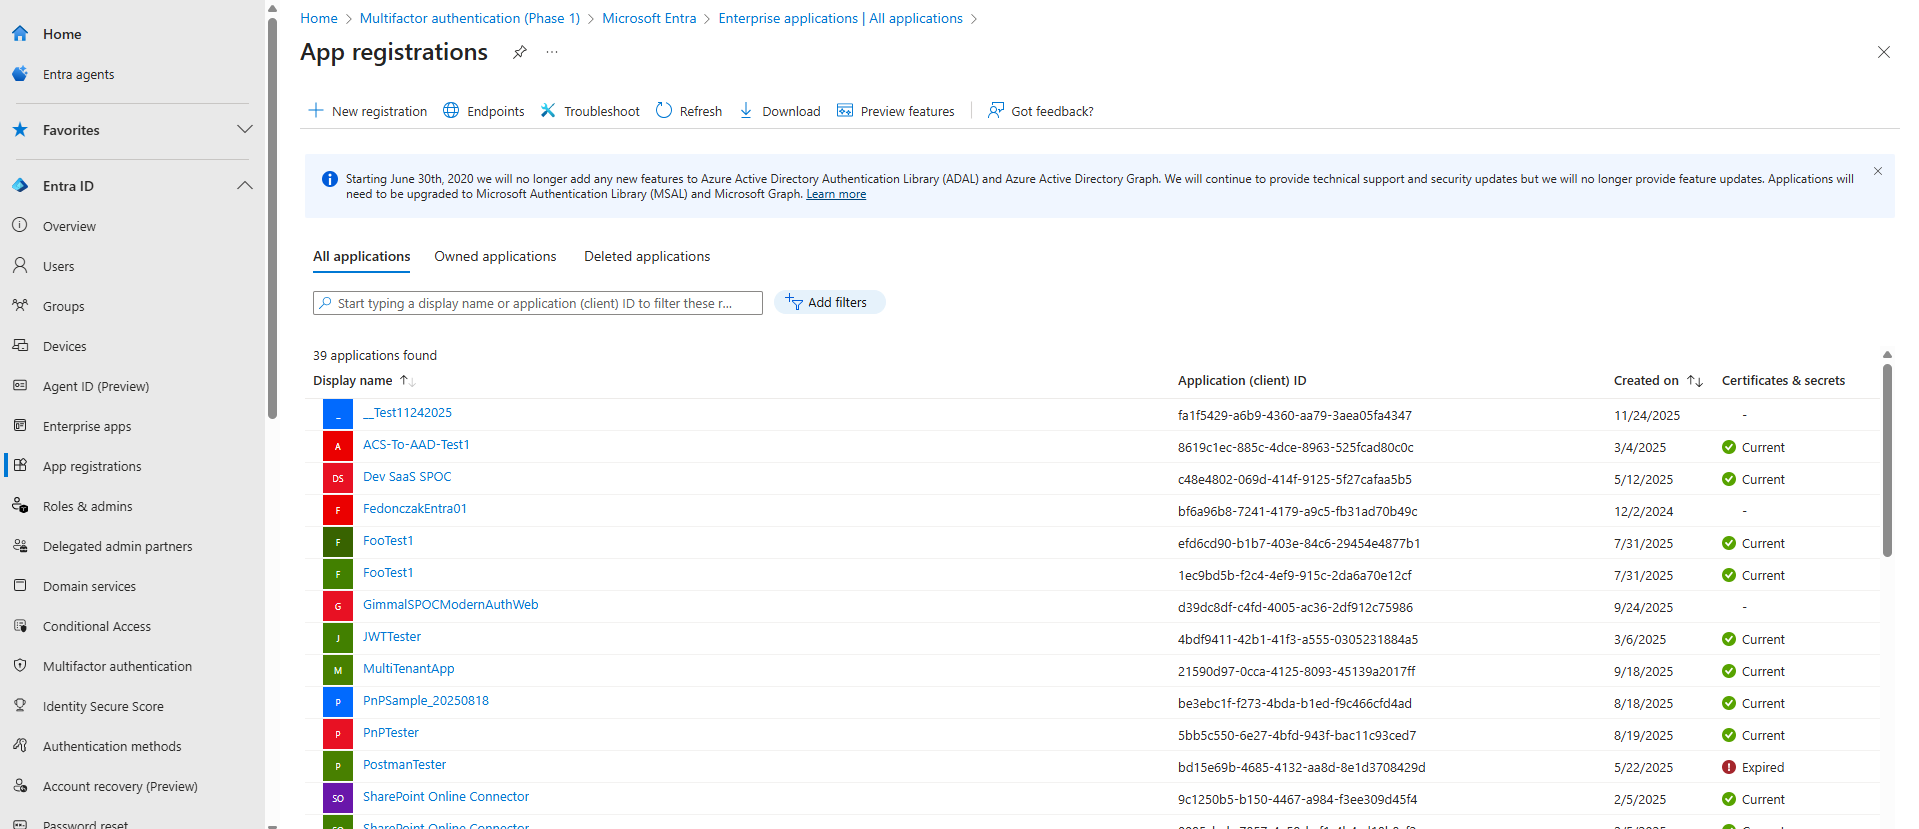Click the application list vertical scrollbar
1919x829 pixels.
[x=1887, y=460]
